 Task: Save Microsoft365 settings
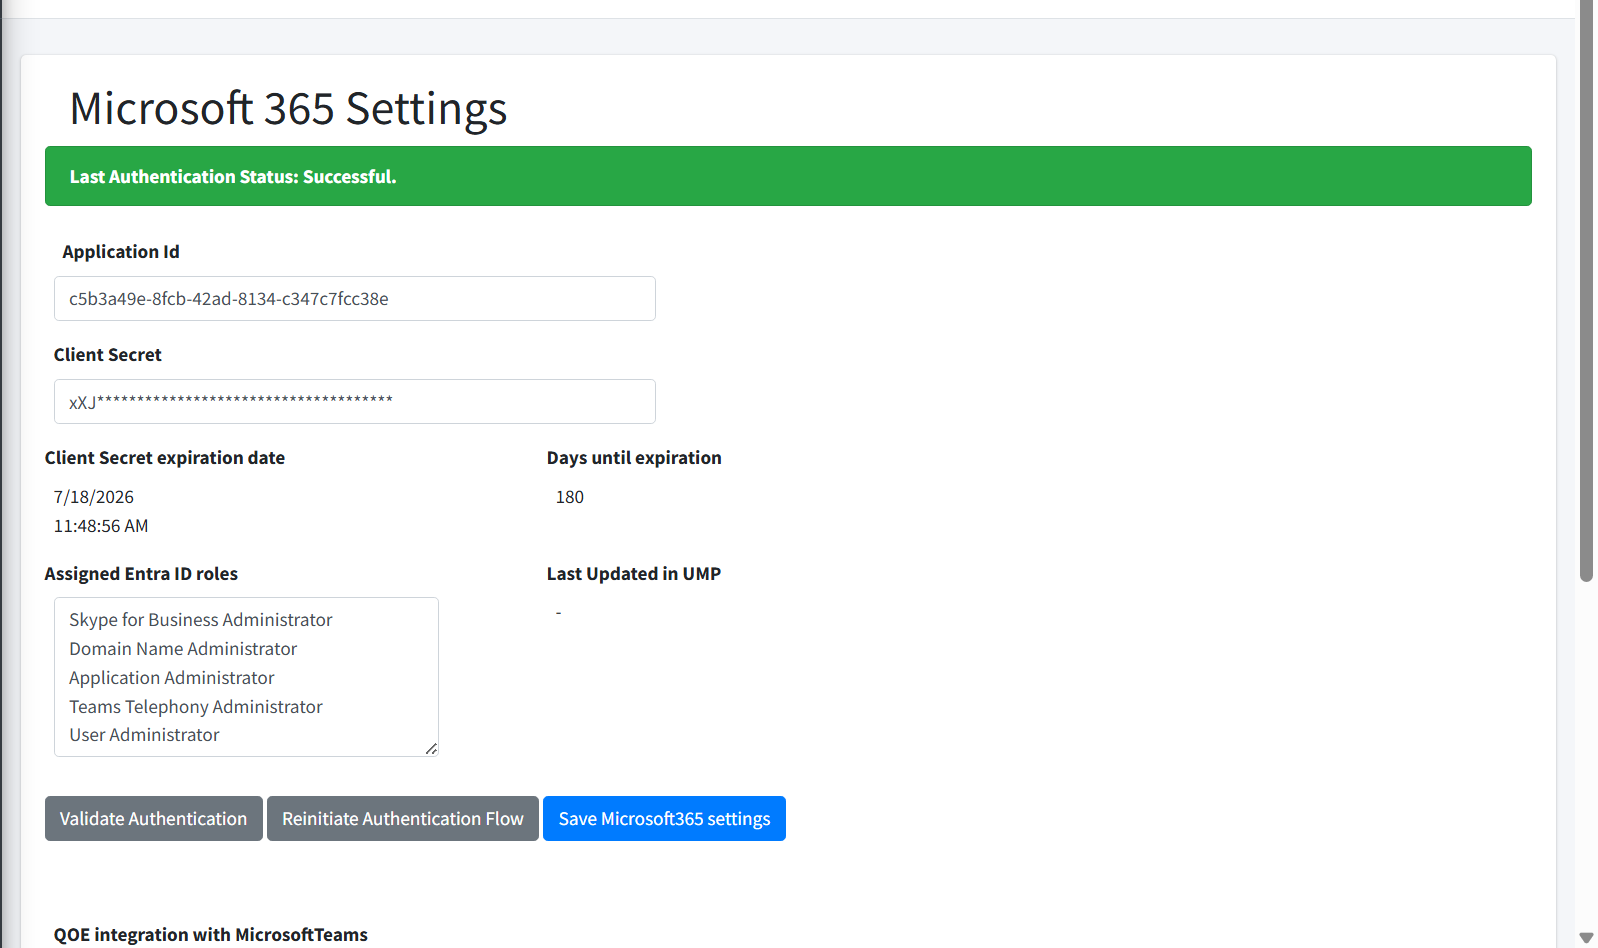click(x=664, y=819)
